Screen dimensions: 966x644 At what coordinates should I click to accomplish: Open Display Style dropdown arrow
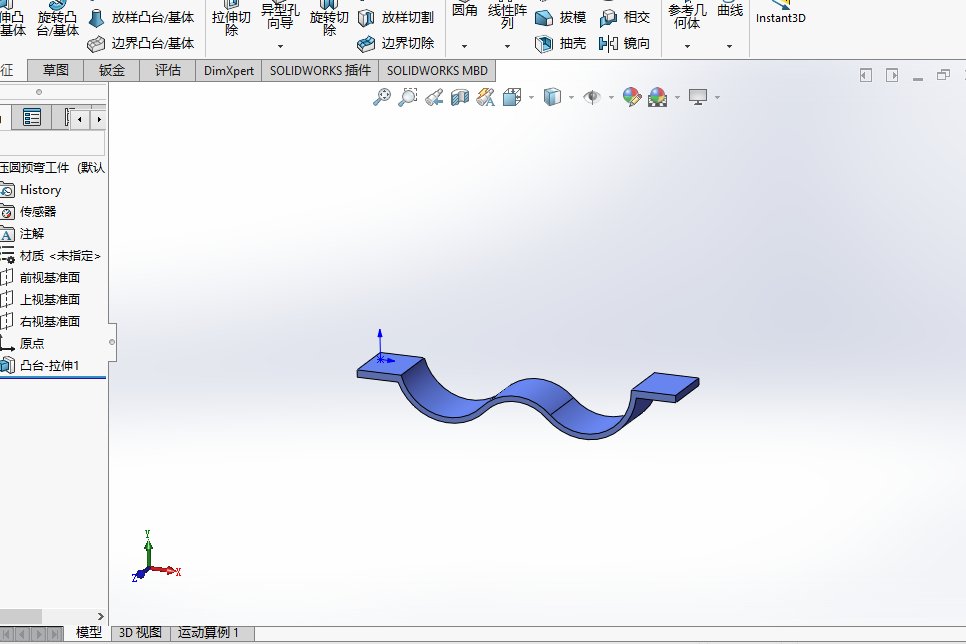point(571,97)
